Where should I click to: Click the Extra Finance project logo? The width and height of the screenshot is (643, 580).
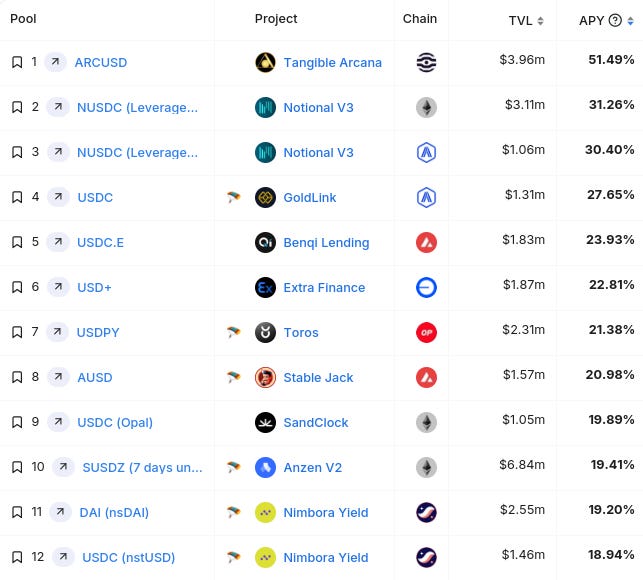click(265, 288)
